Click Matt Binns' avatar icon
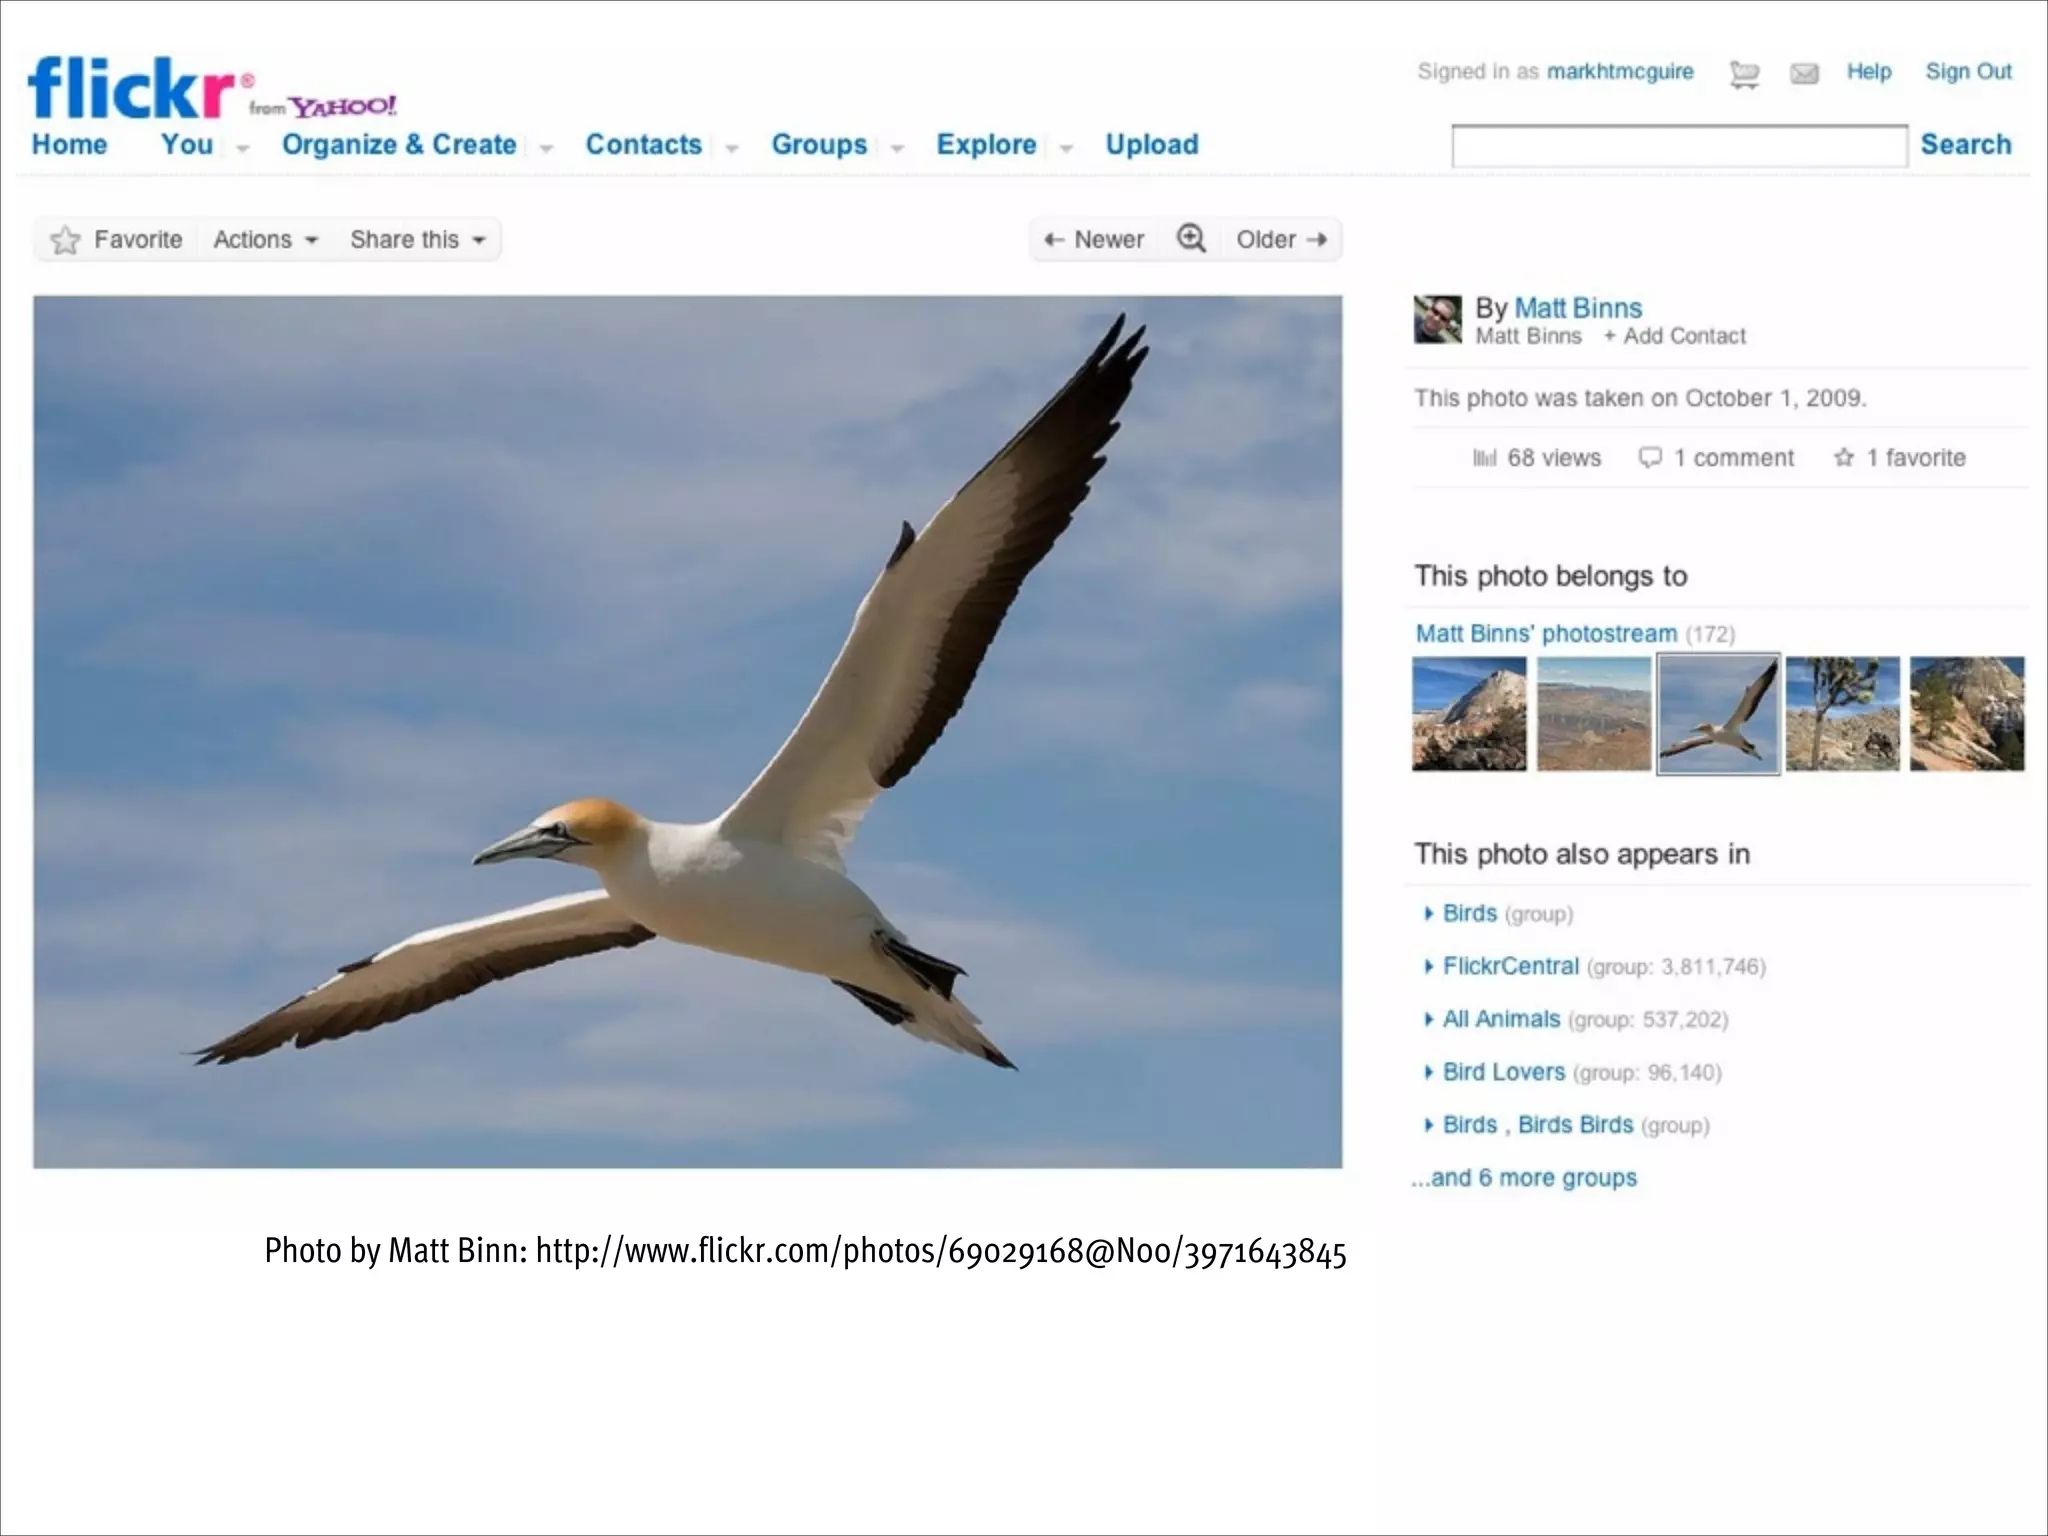 pos(1437,320)
